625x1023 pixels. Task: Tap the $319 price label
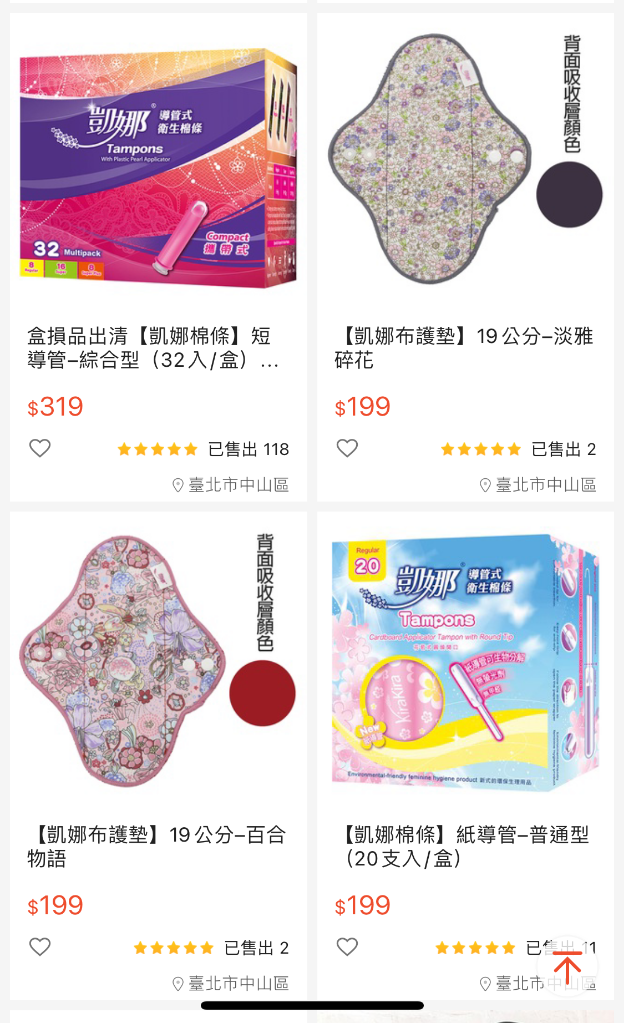click(x=55, y=407)
